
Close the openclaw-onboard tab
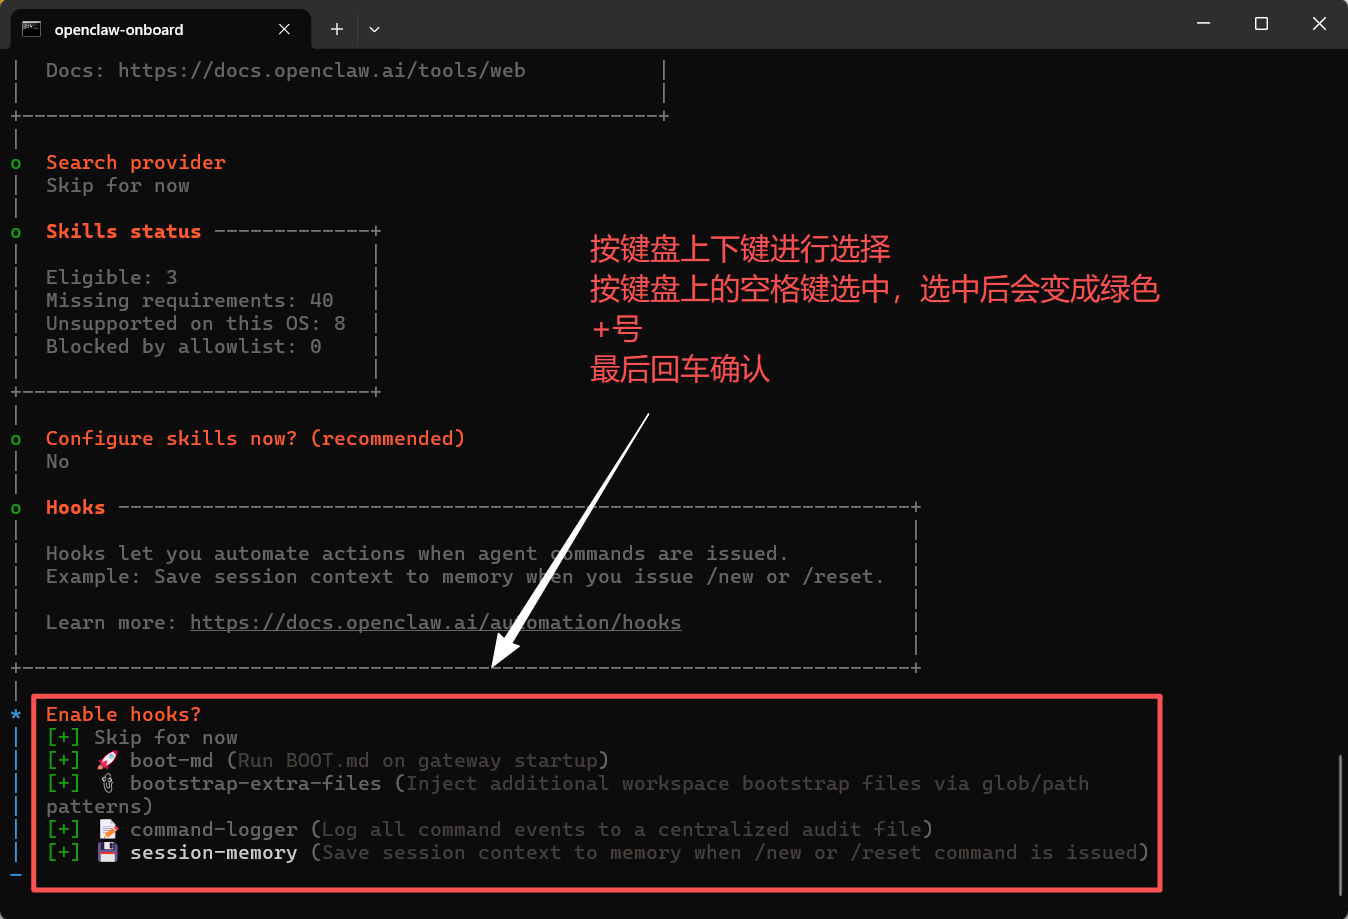click(x=284, y=29)
